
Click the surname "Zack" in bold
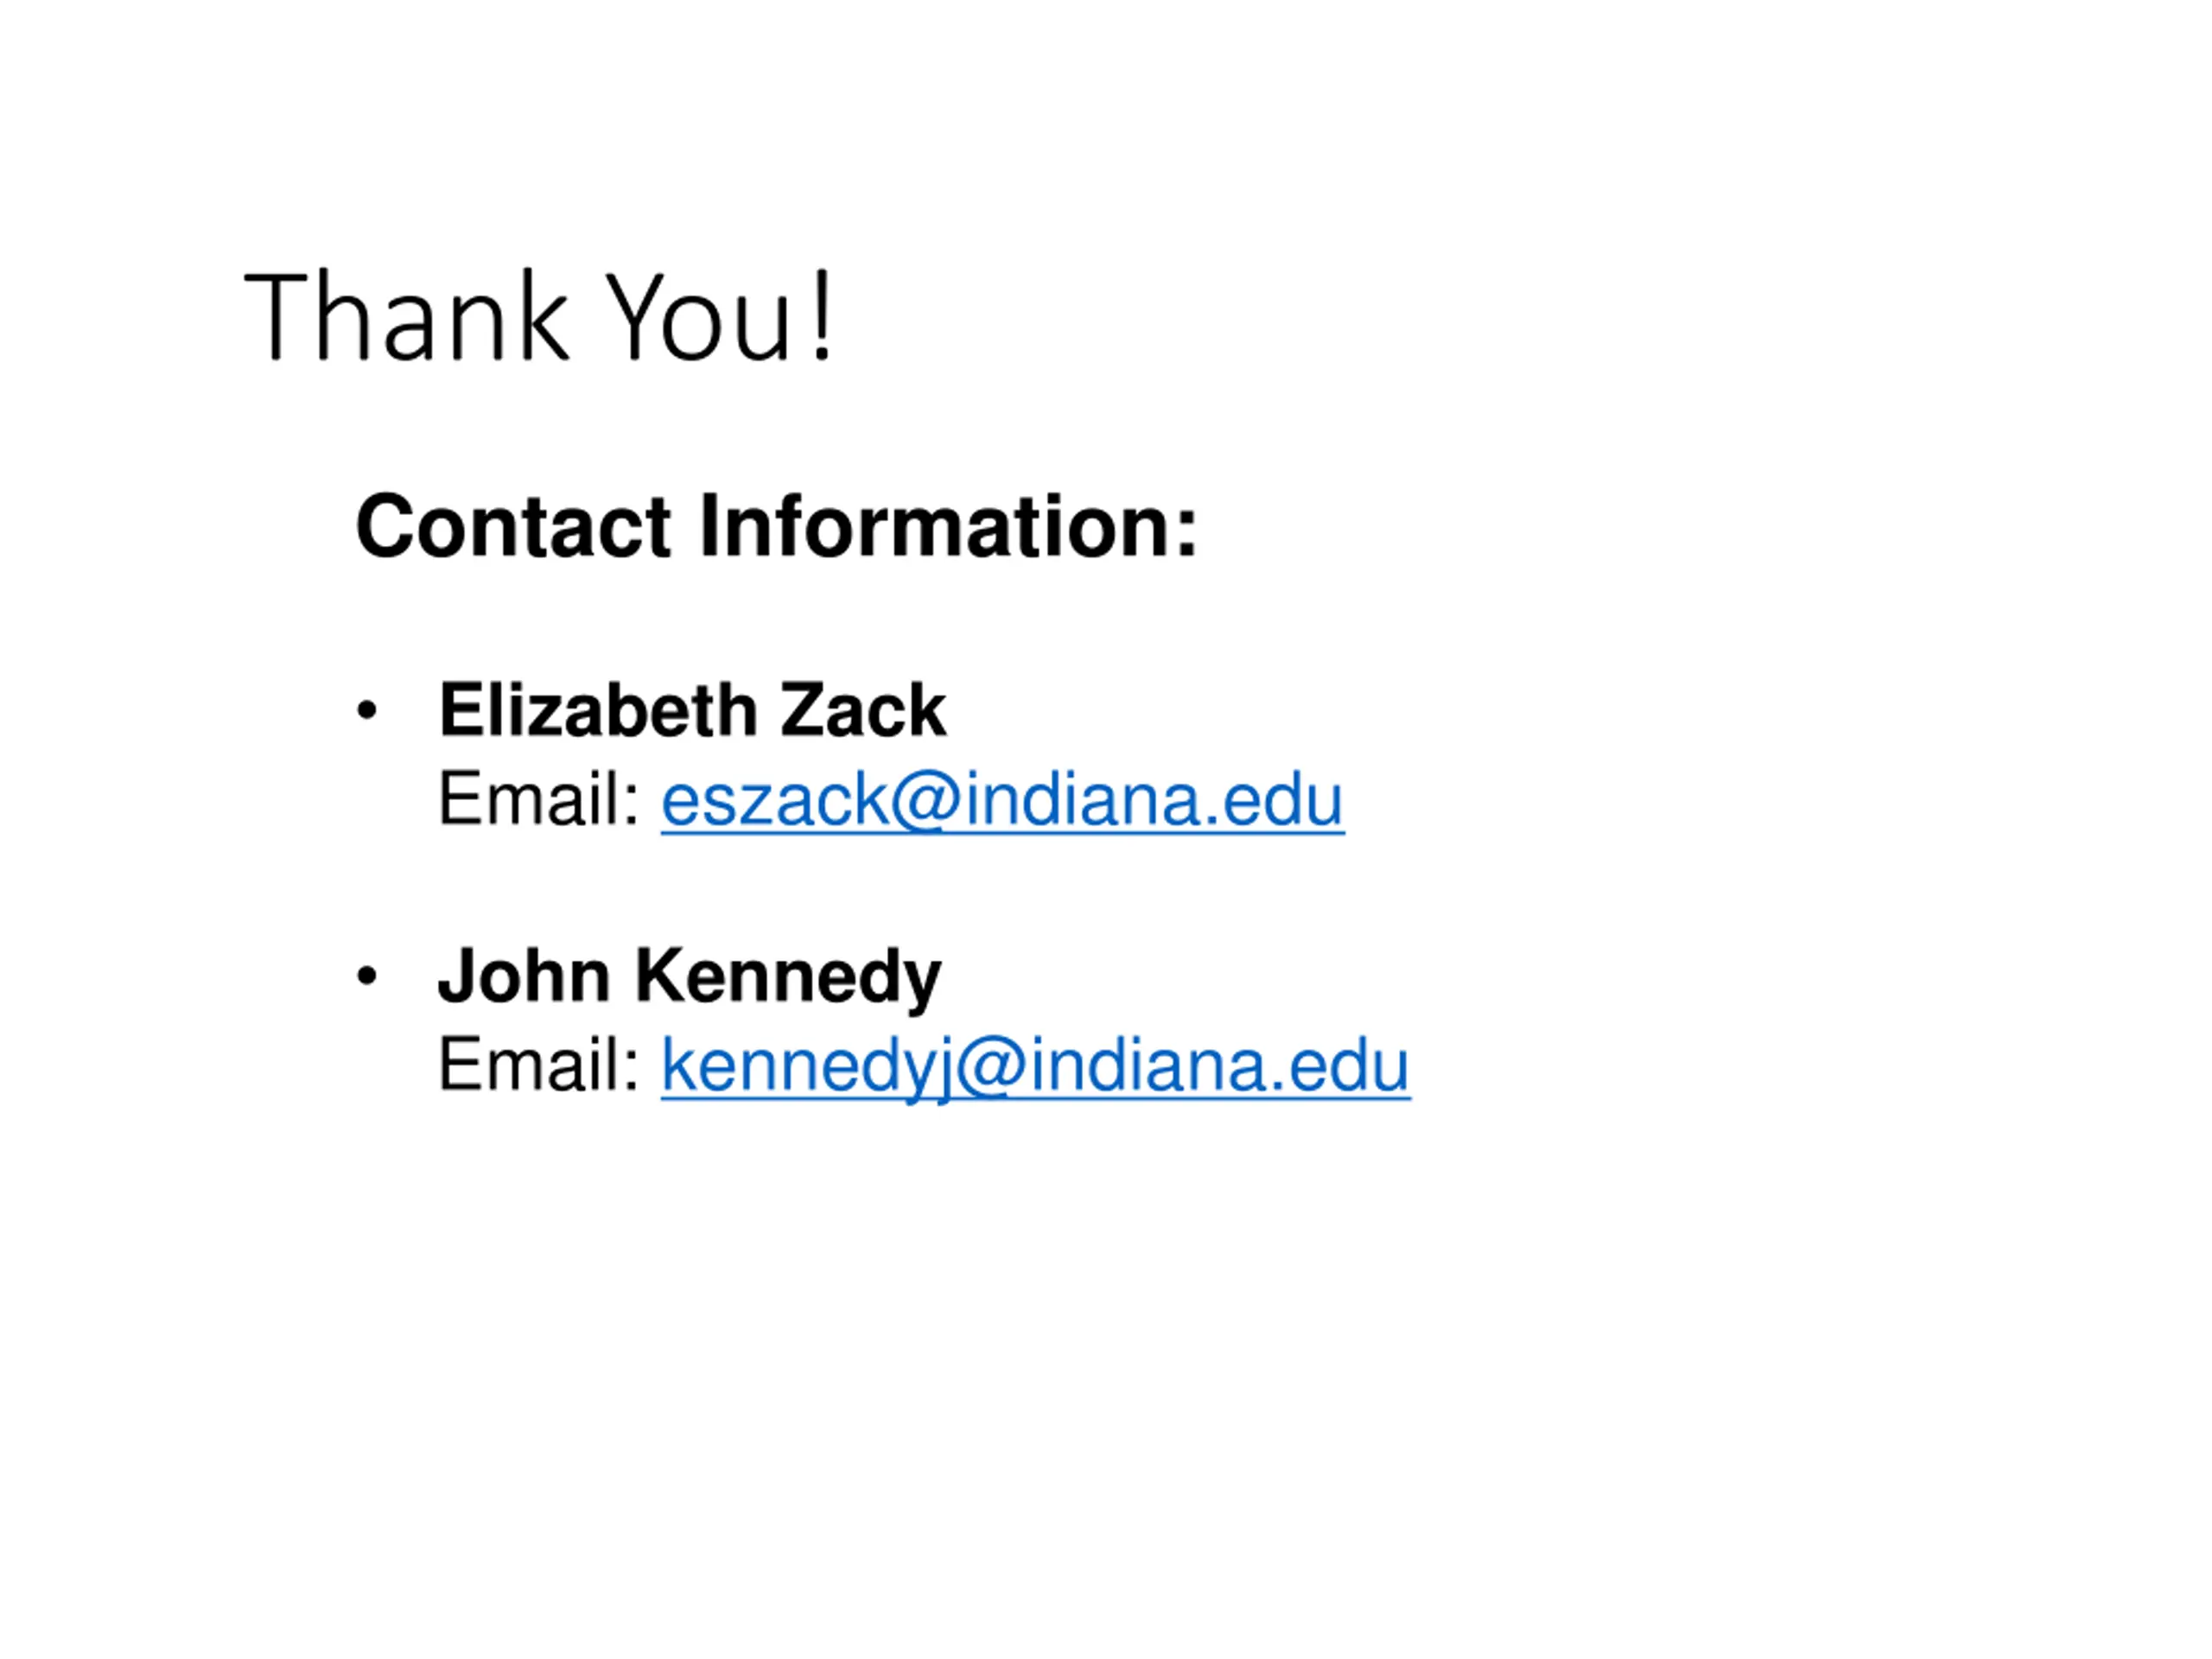point(863,710)
